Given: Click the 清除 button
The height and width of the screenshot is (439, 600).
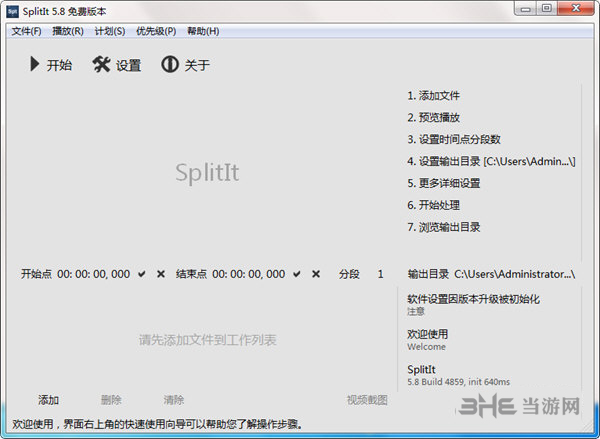Looking at the screenshot, I should click(174, 400).
